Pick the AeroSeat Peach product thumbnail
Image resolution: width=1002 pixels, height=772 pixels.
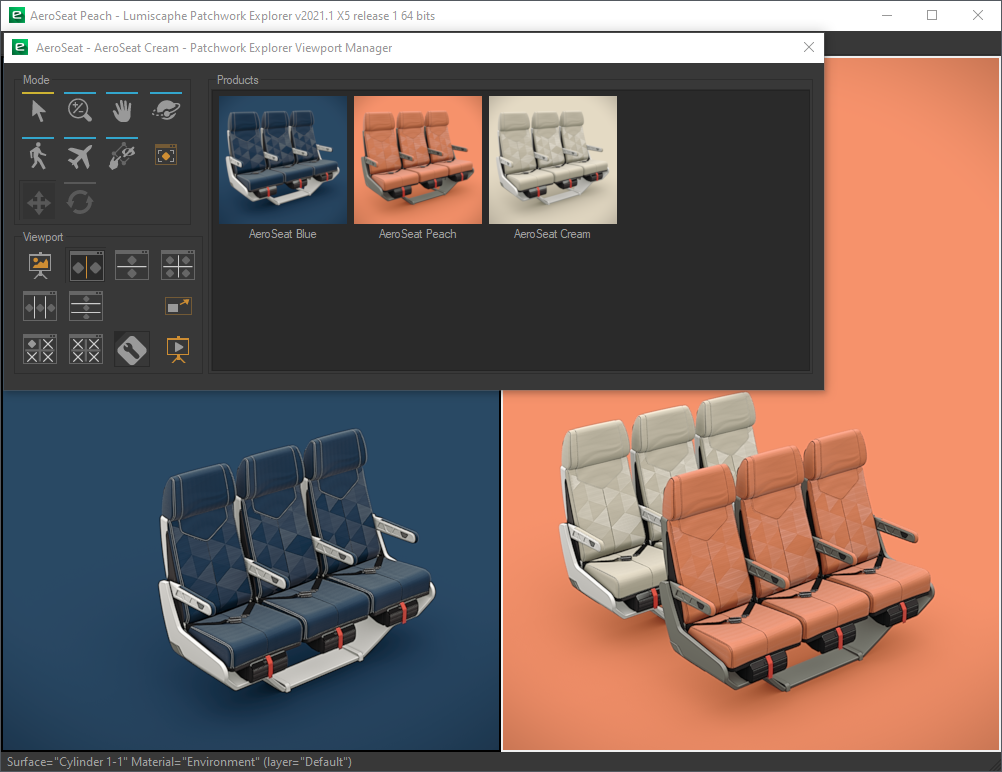418,160
